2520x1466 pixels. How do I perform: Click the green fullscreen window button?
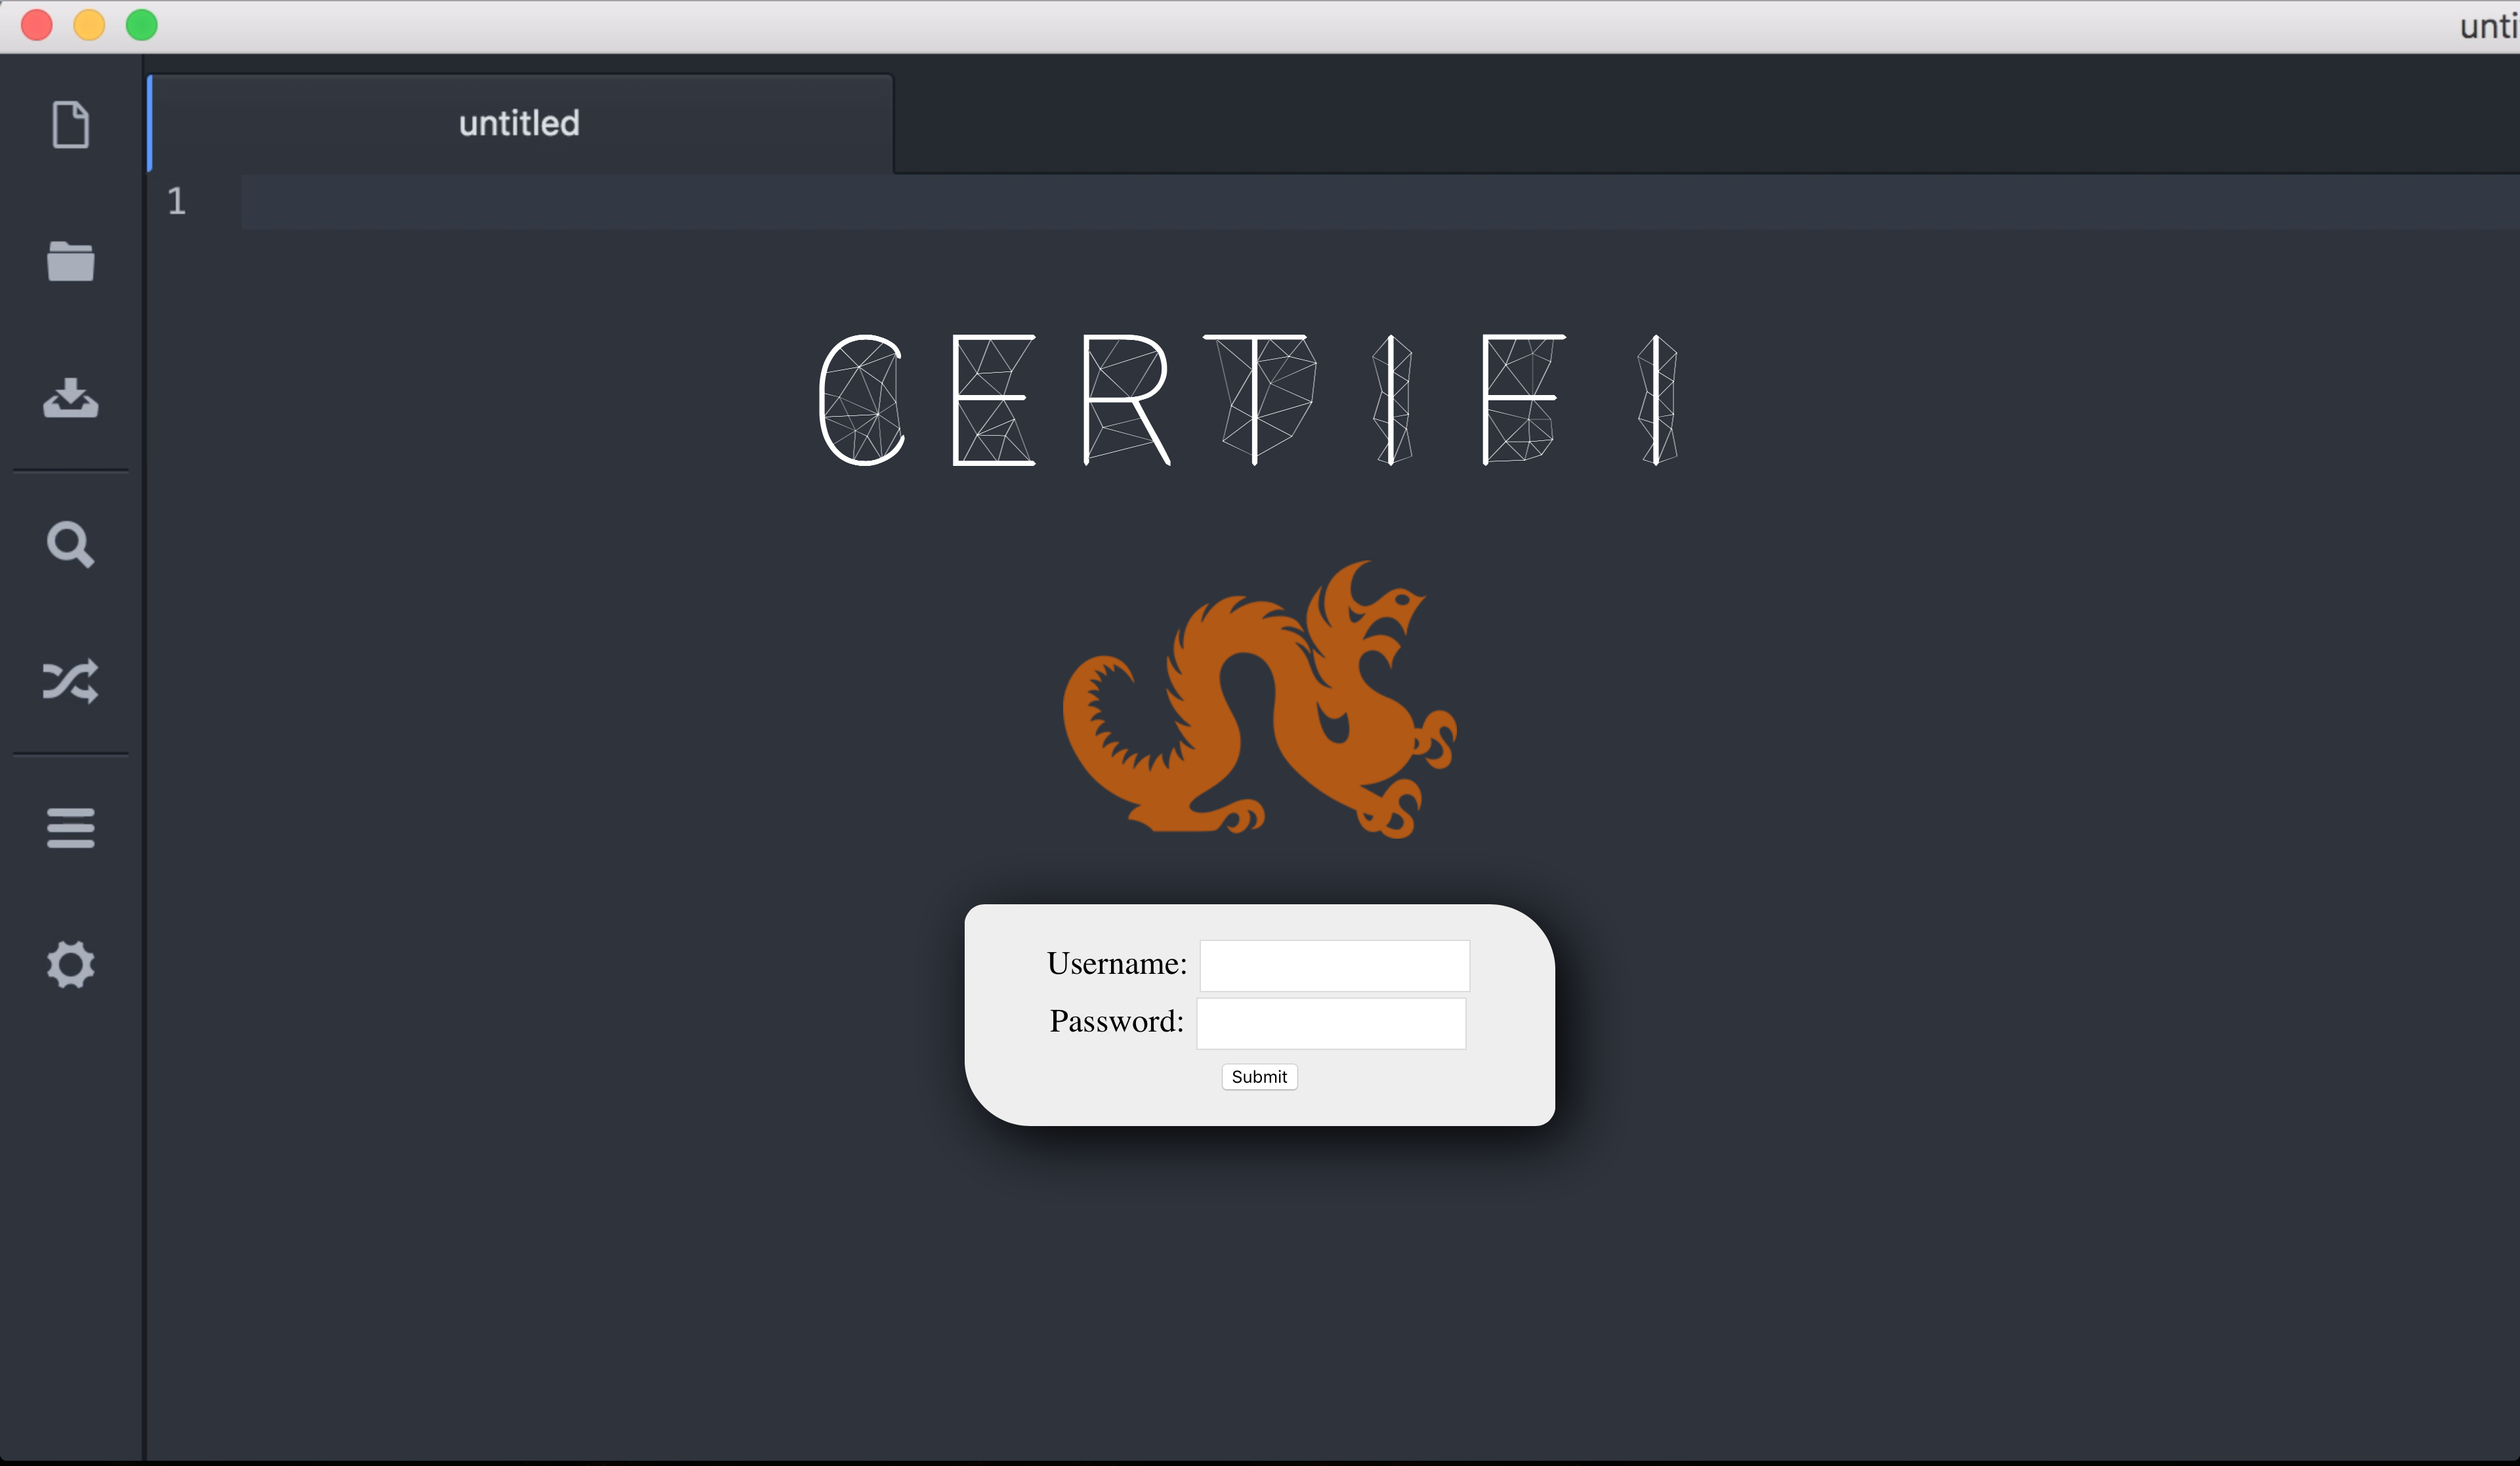[142, 25]
